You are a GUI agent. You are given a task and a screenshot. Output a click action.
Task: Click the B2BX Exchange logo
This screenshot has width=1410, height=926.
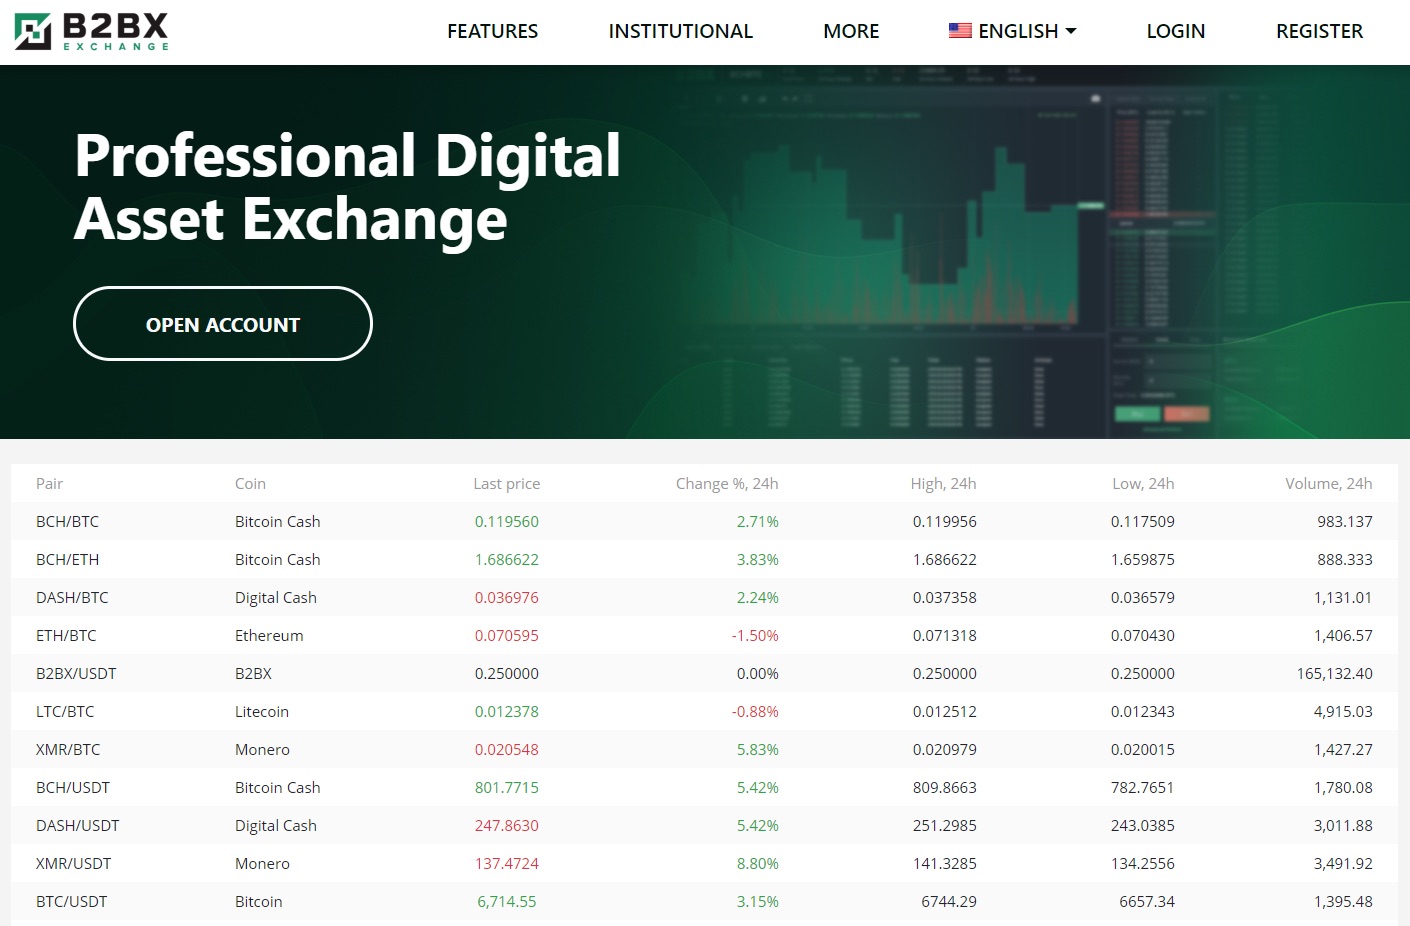tap(92, 32)
